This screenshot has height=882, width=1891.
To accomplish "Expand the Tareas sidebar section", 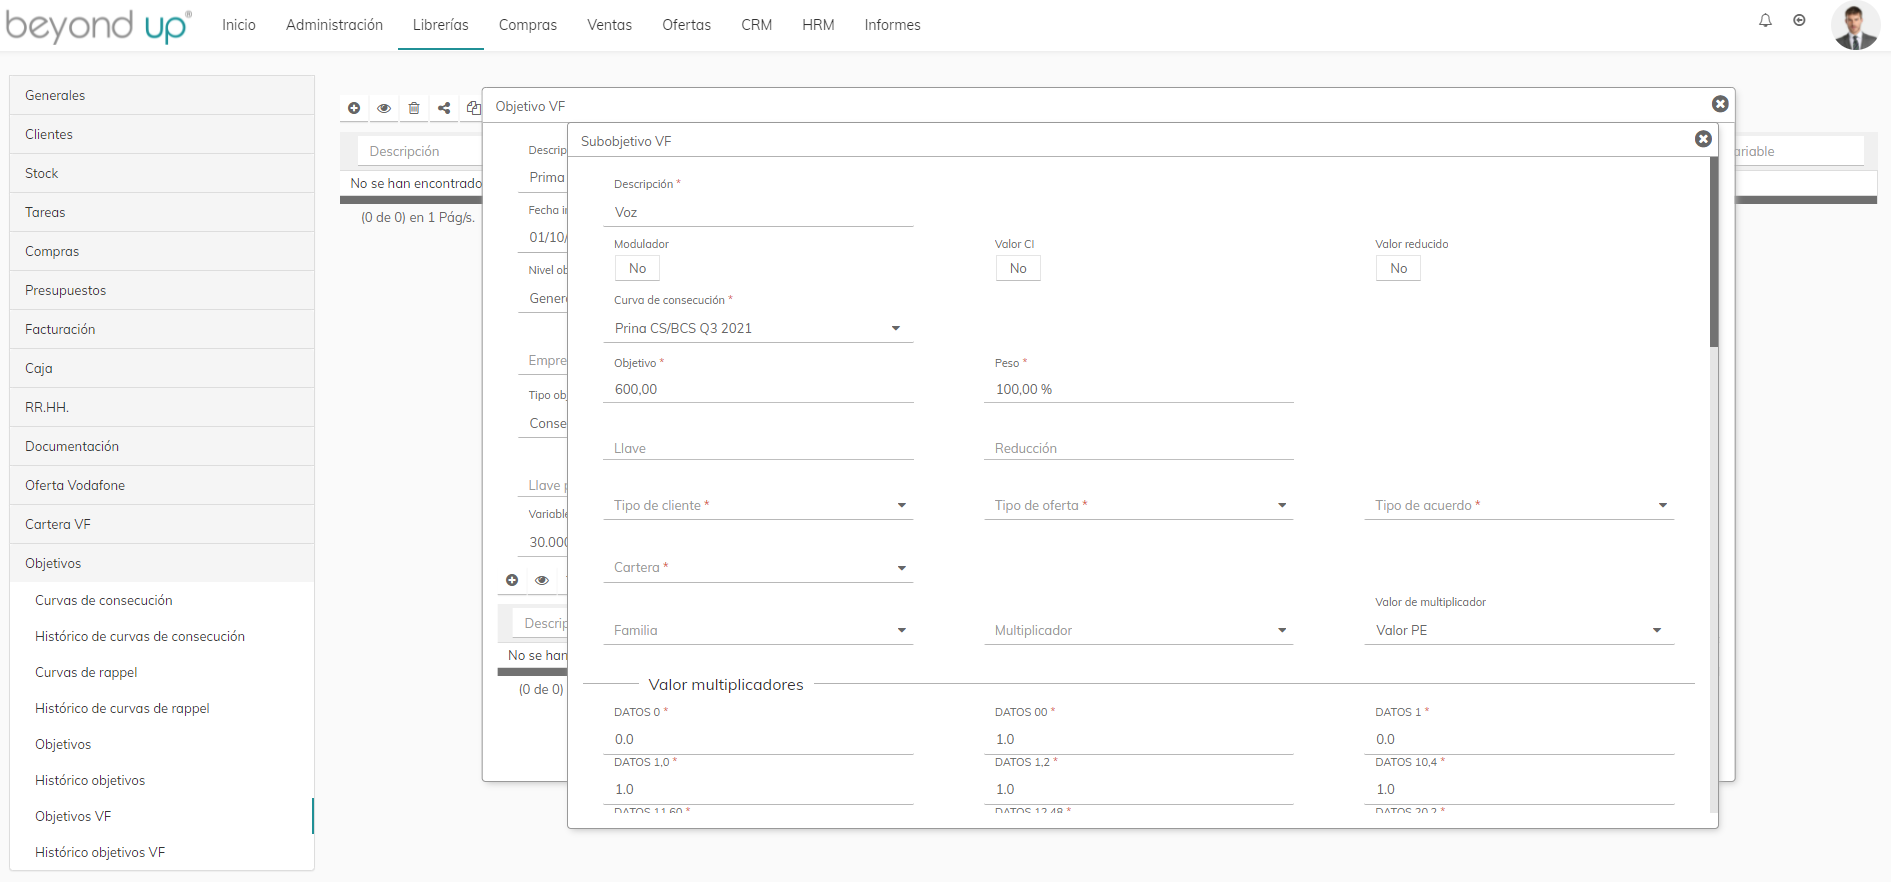I will 162,212.
